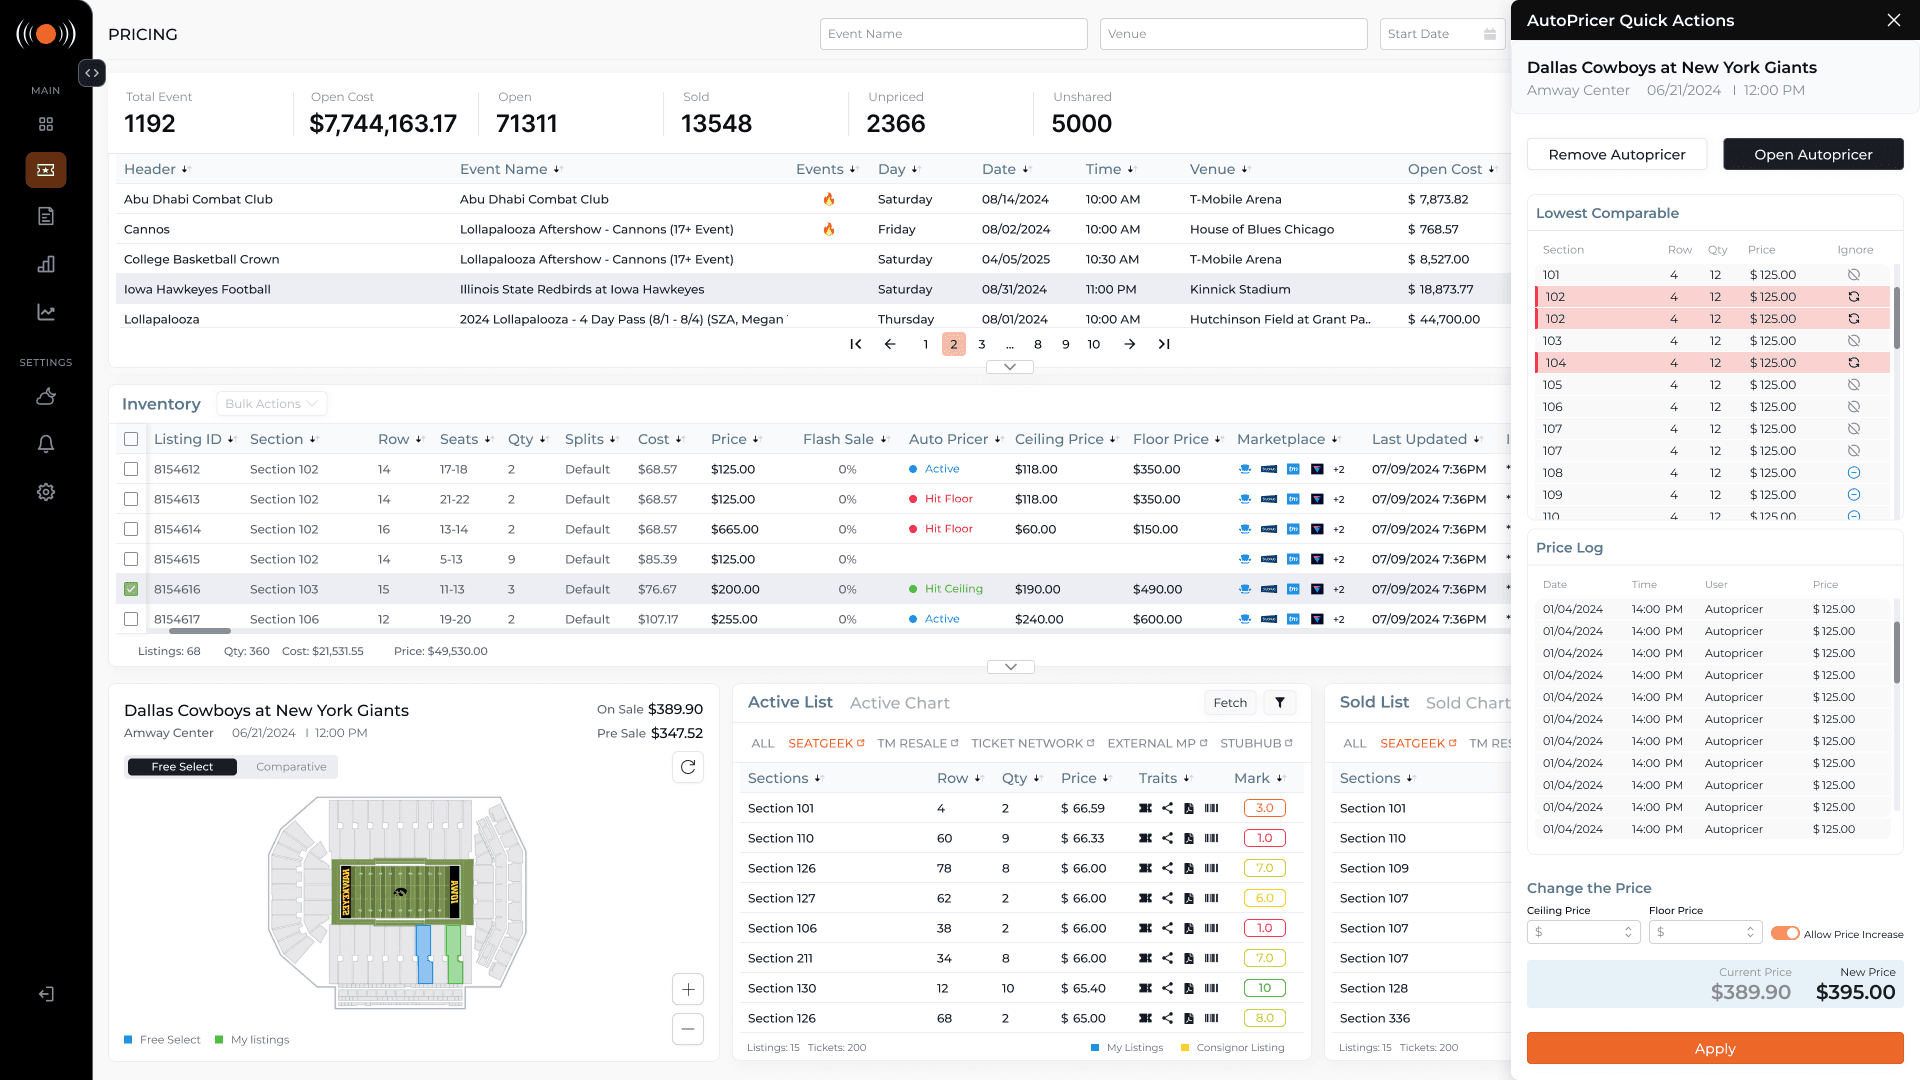Refresh the stadium seating map
The height and width of the screenshot is (1080, 1920).
coord(688,767)
